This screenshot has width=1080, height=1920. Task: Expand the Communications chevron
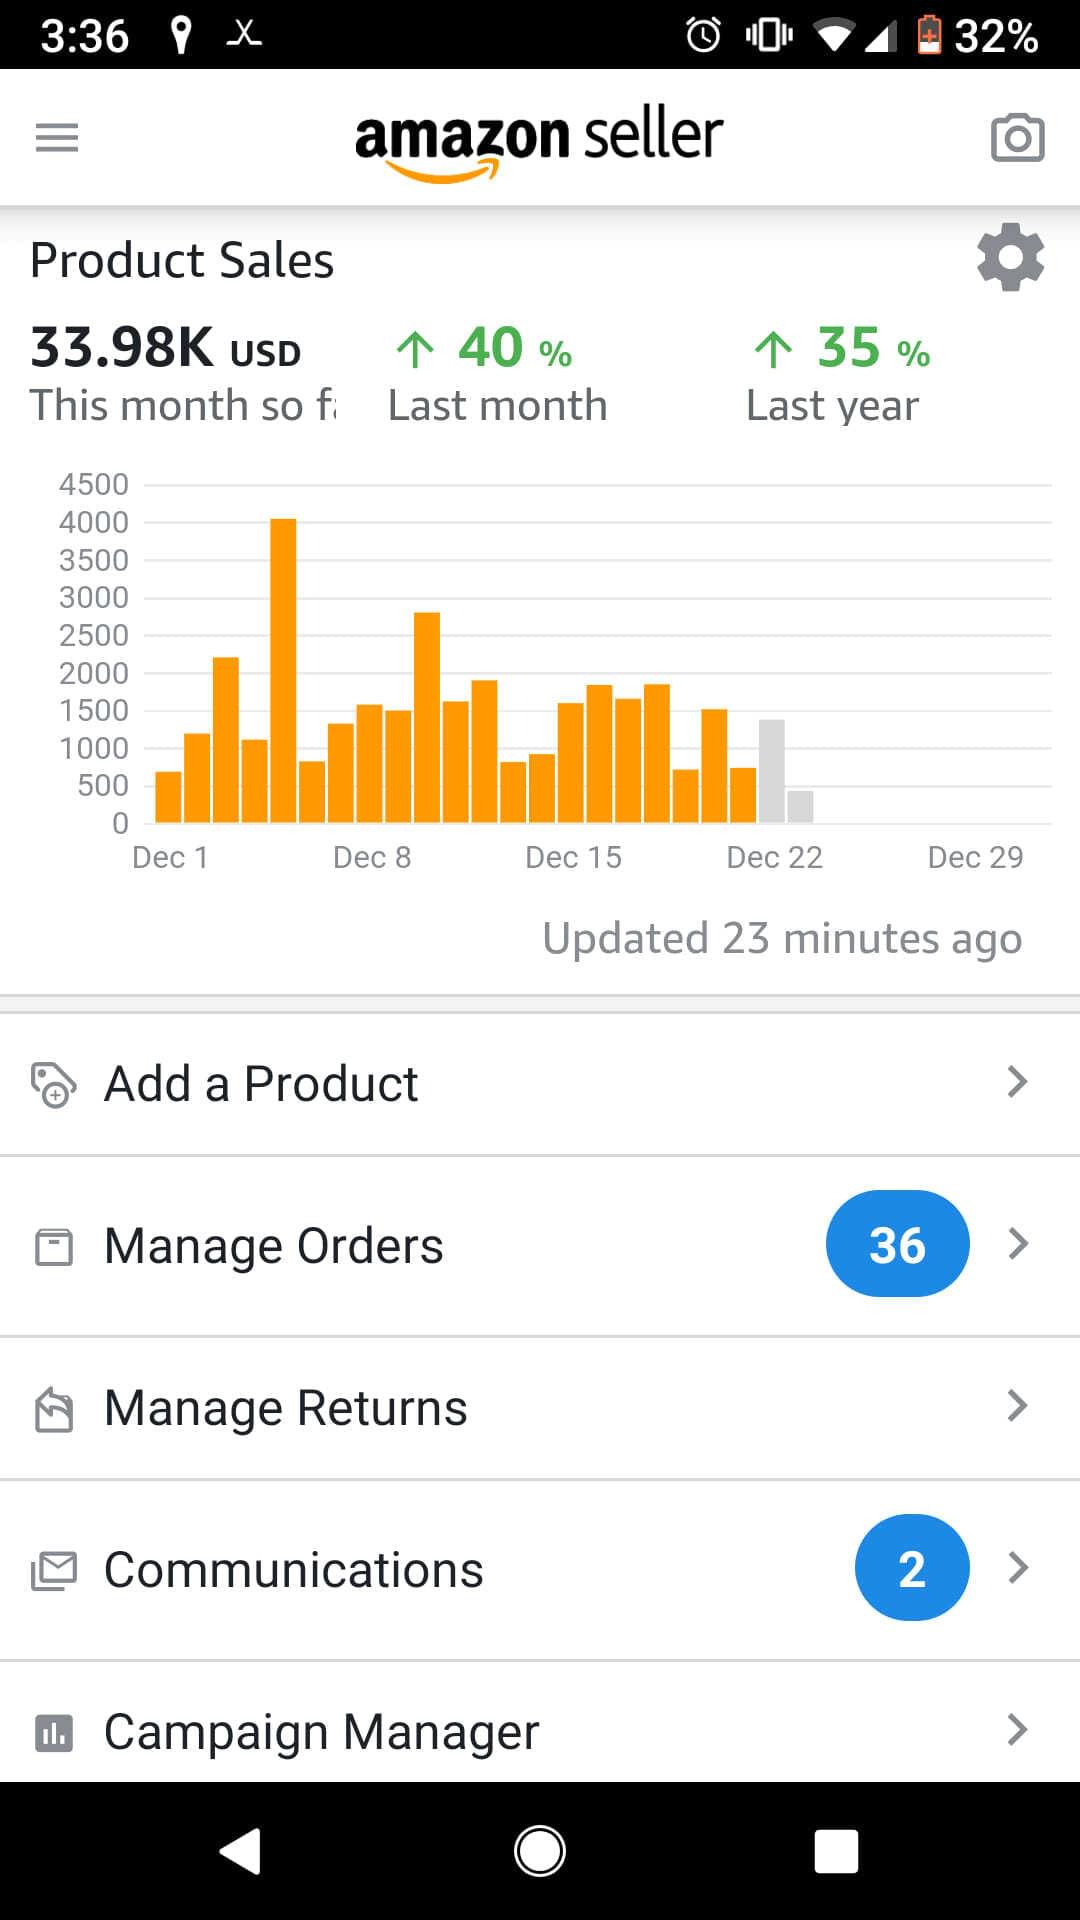click(1017, 1568)
